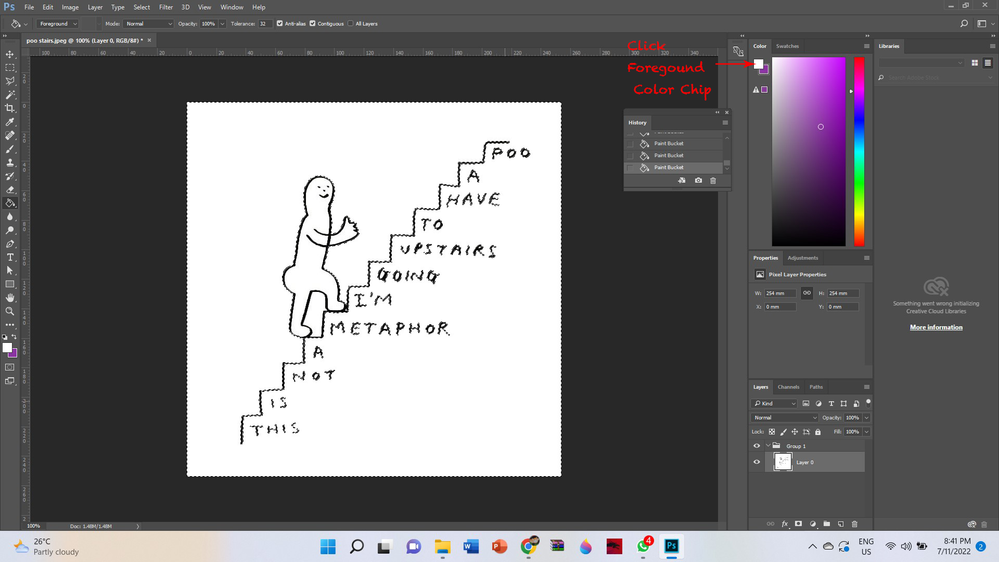The height and width of the screenshot is (562, 999).
Task: Create new document from current state
Action: point(682,180)
